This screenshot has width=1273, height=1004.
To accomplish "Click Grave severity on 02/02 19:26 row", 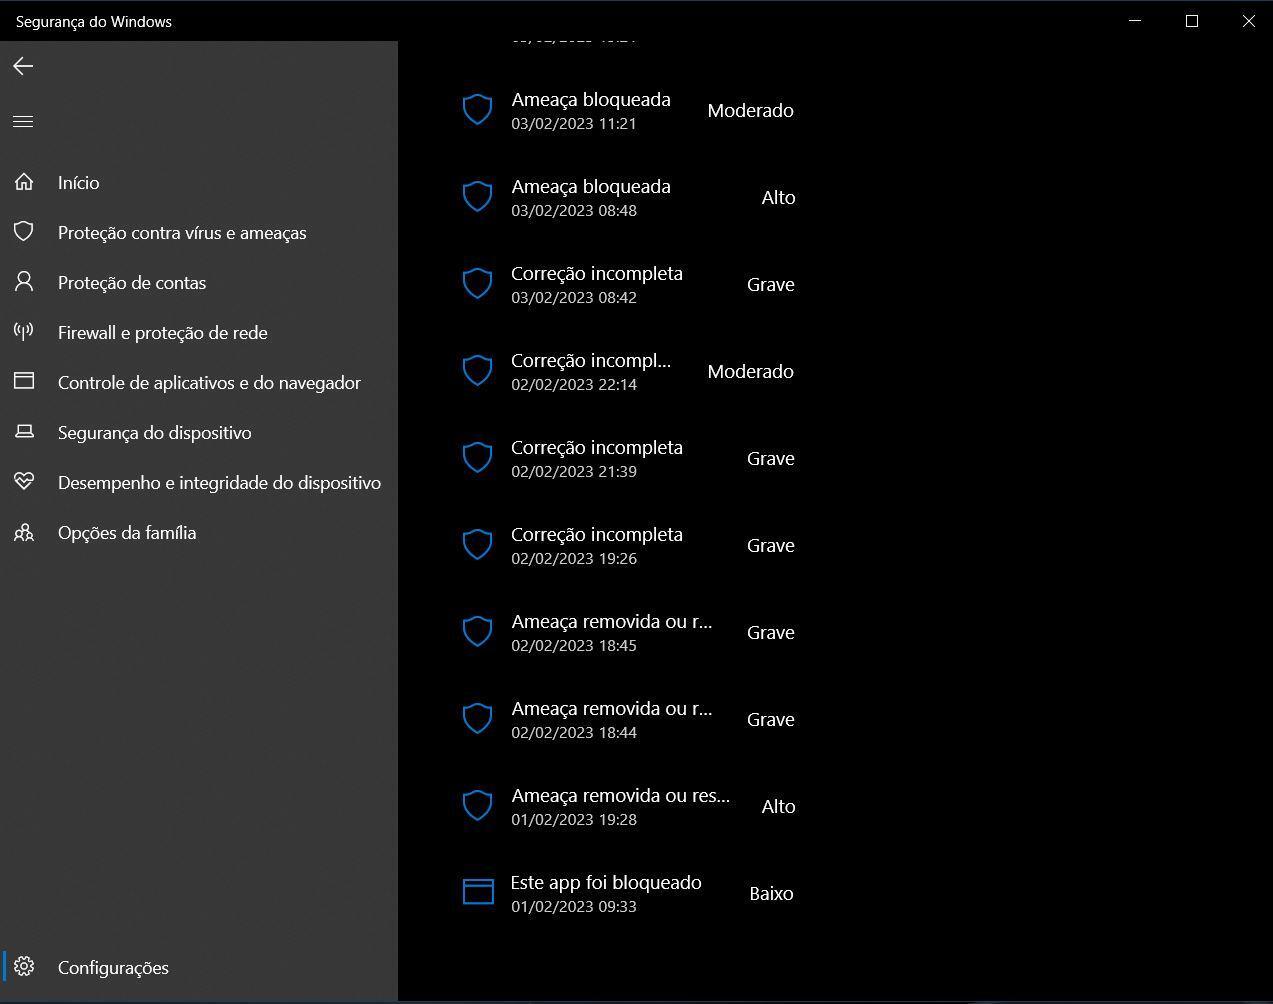I will tap(771, 545).
